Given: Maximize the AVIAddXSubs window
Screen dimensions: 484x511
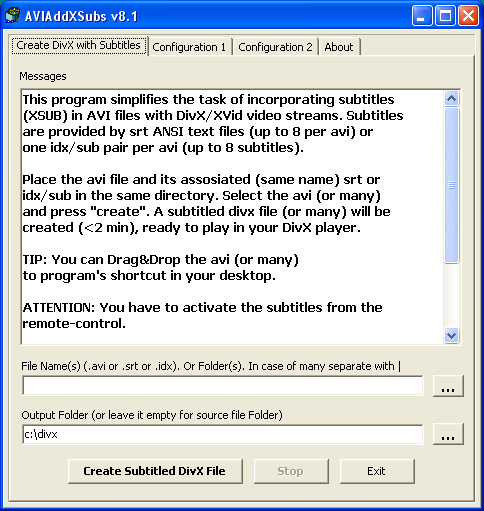Looking at the screenshot, I should [x=445, y=16].
